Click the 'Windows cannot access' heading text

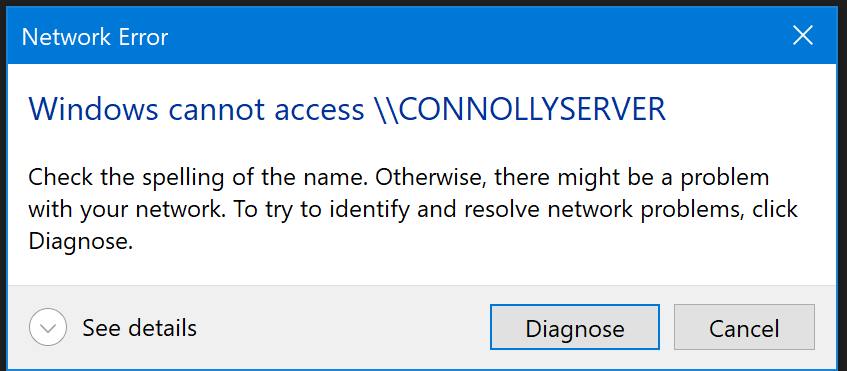[196, 109]
